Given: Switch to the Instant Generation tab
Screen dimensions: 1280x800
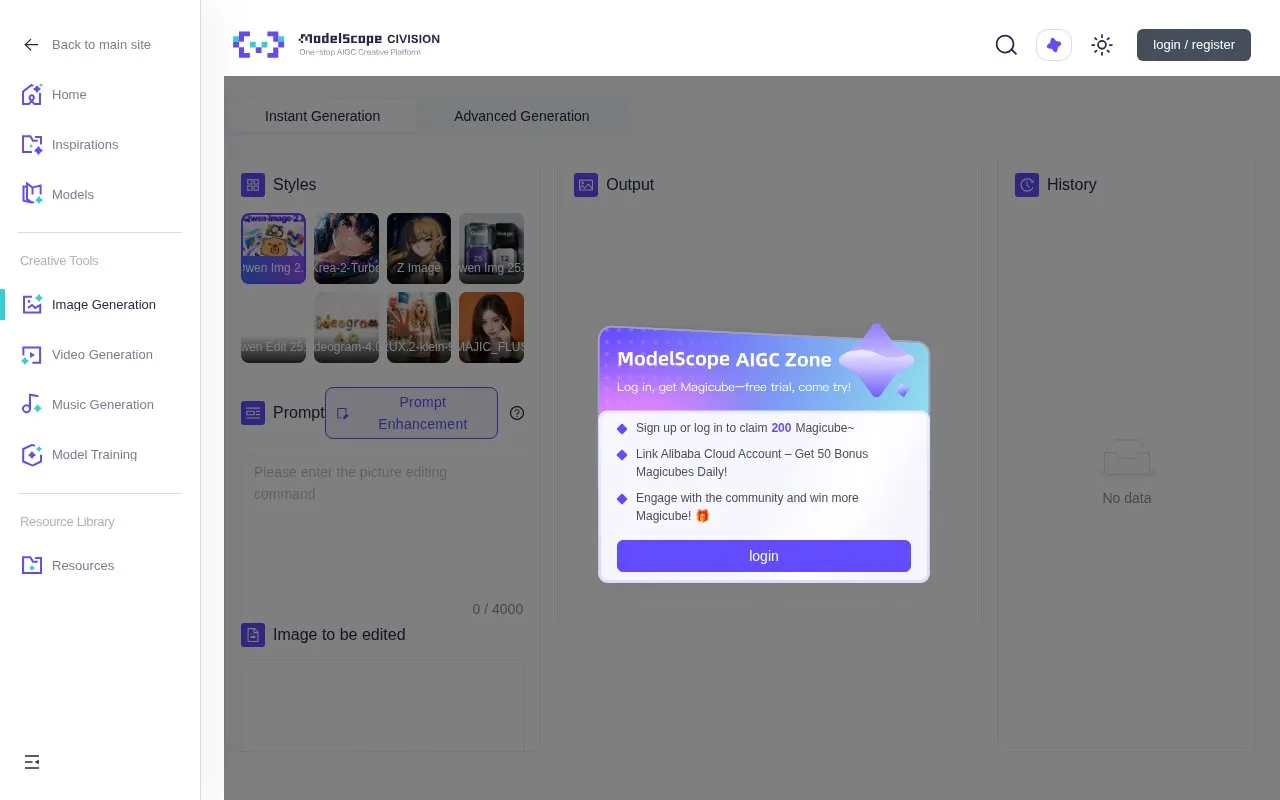Looking at the screenshot, I should click(322, 116).
